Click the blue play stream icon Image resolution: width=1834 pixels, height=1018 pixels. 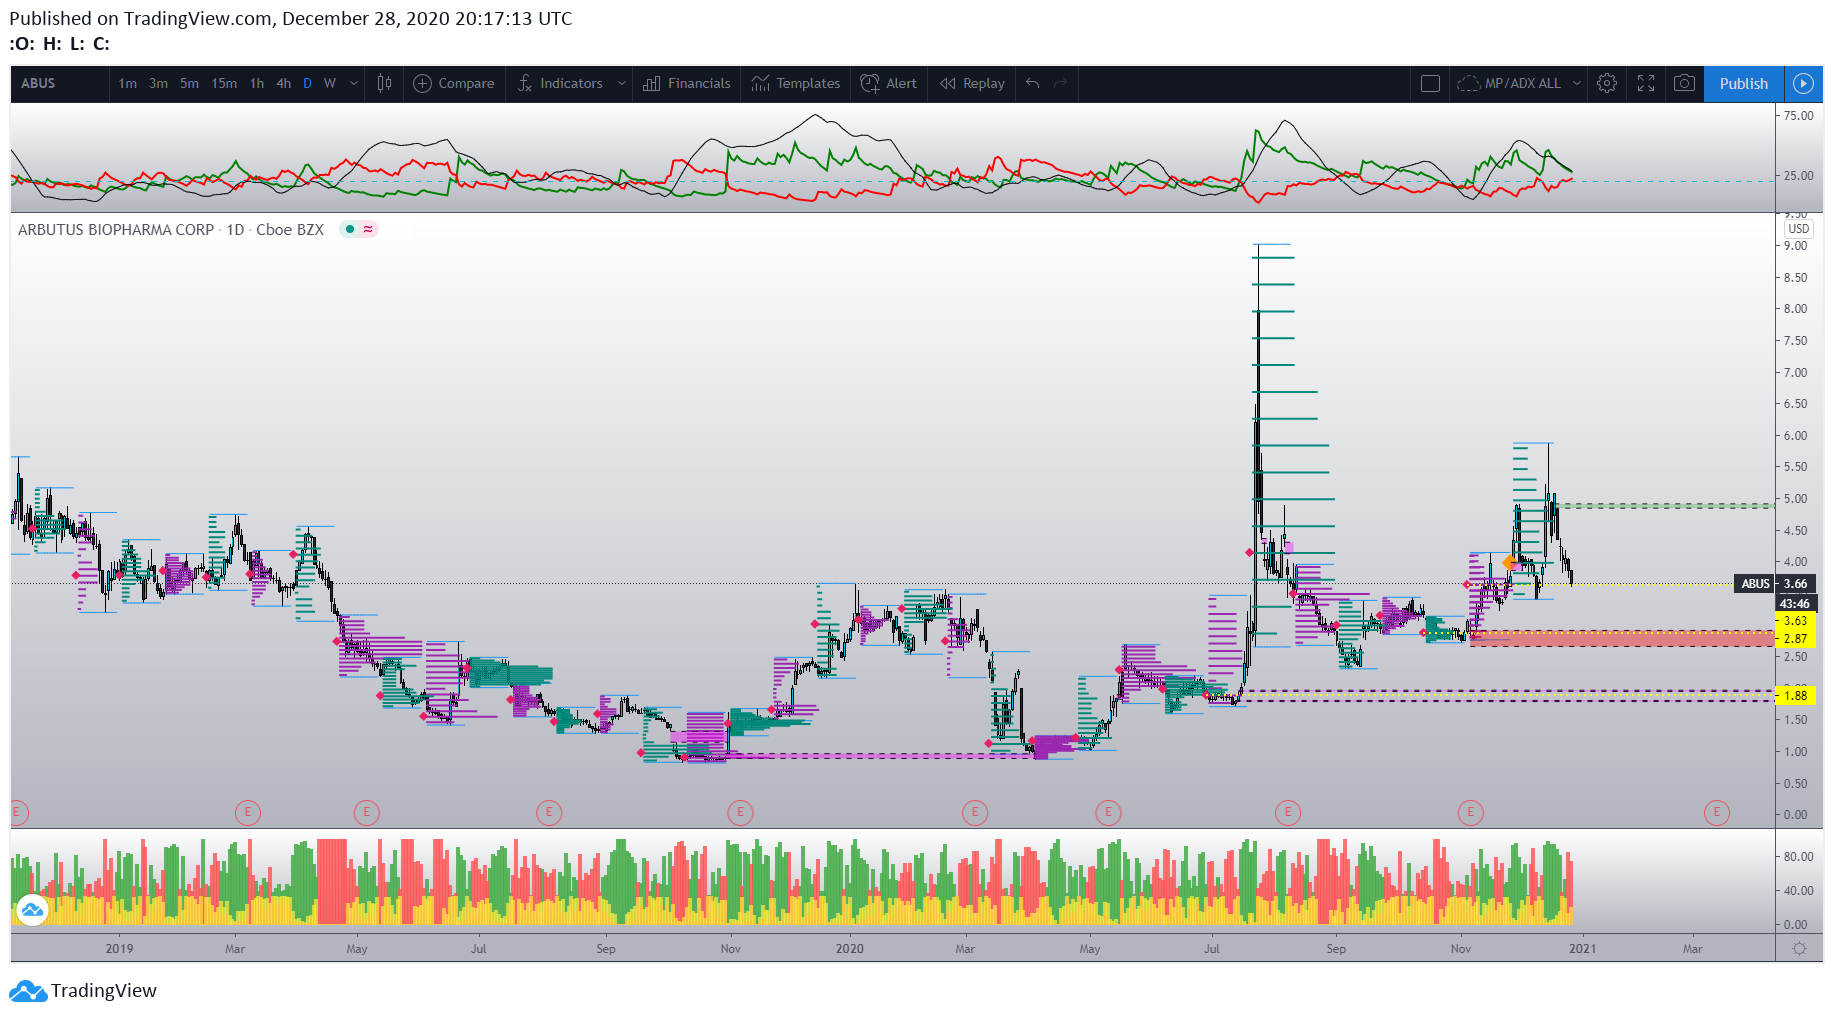(1803, 84)
